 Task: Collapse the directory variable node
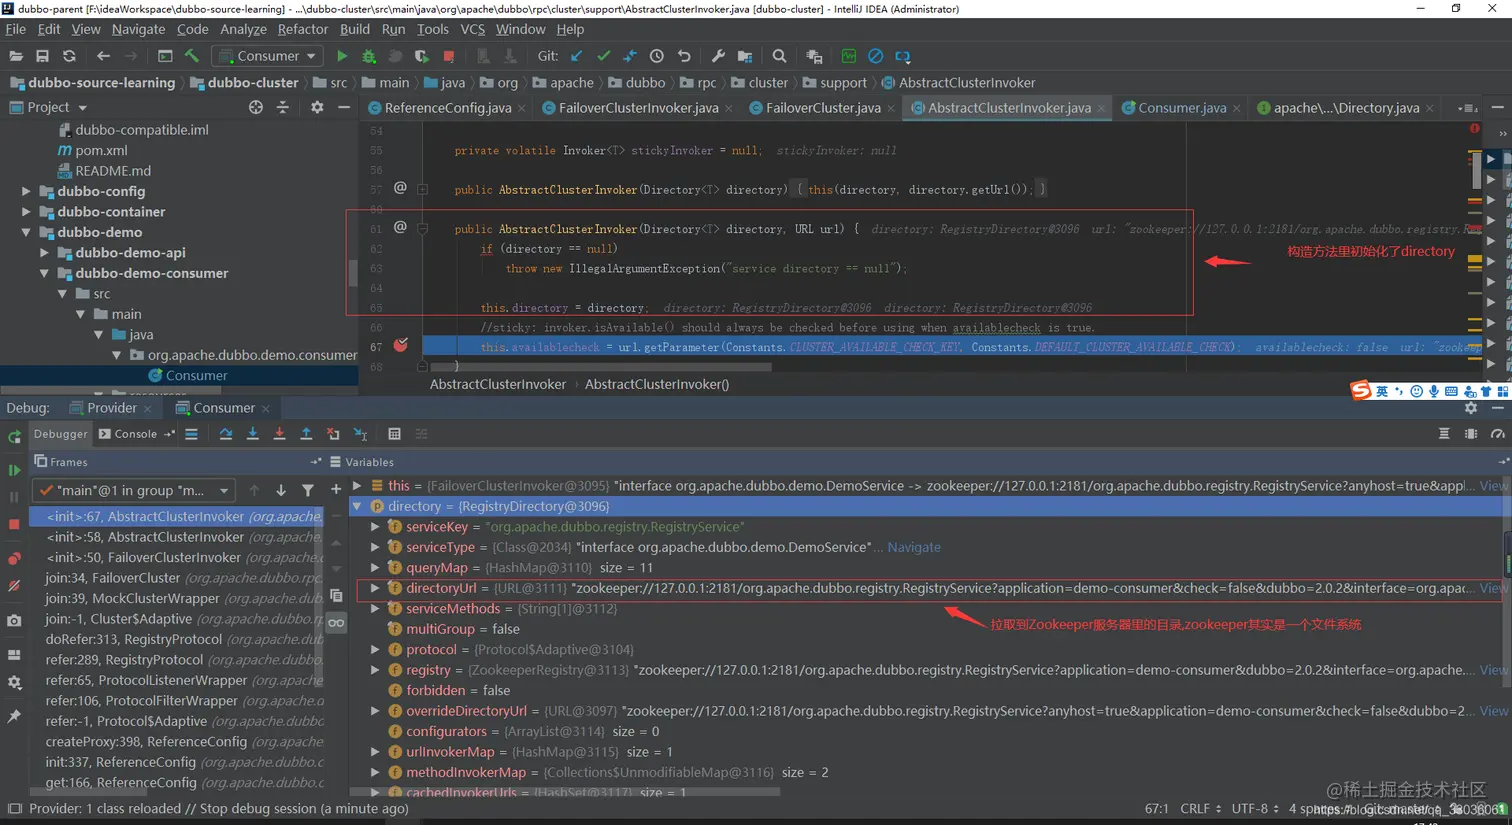(x=357, y=506)
